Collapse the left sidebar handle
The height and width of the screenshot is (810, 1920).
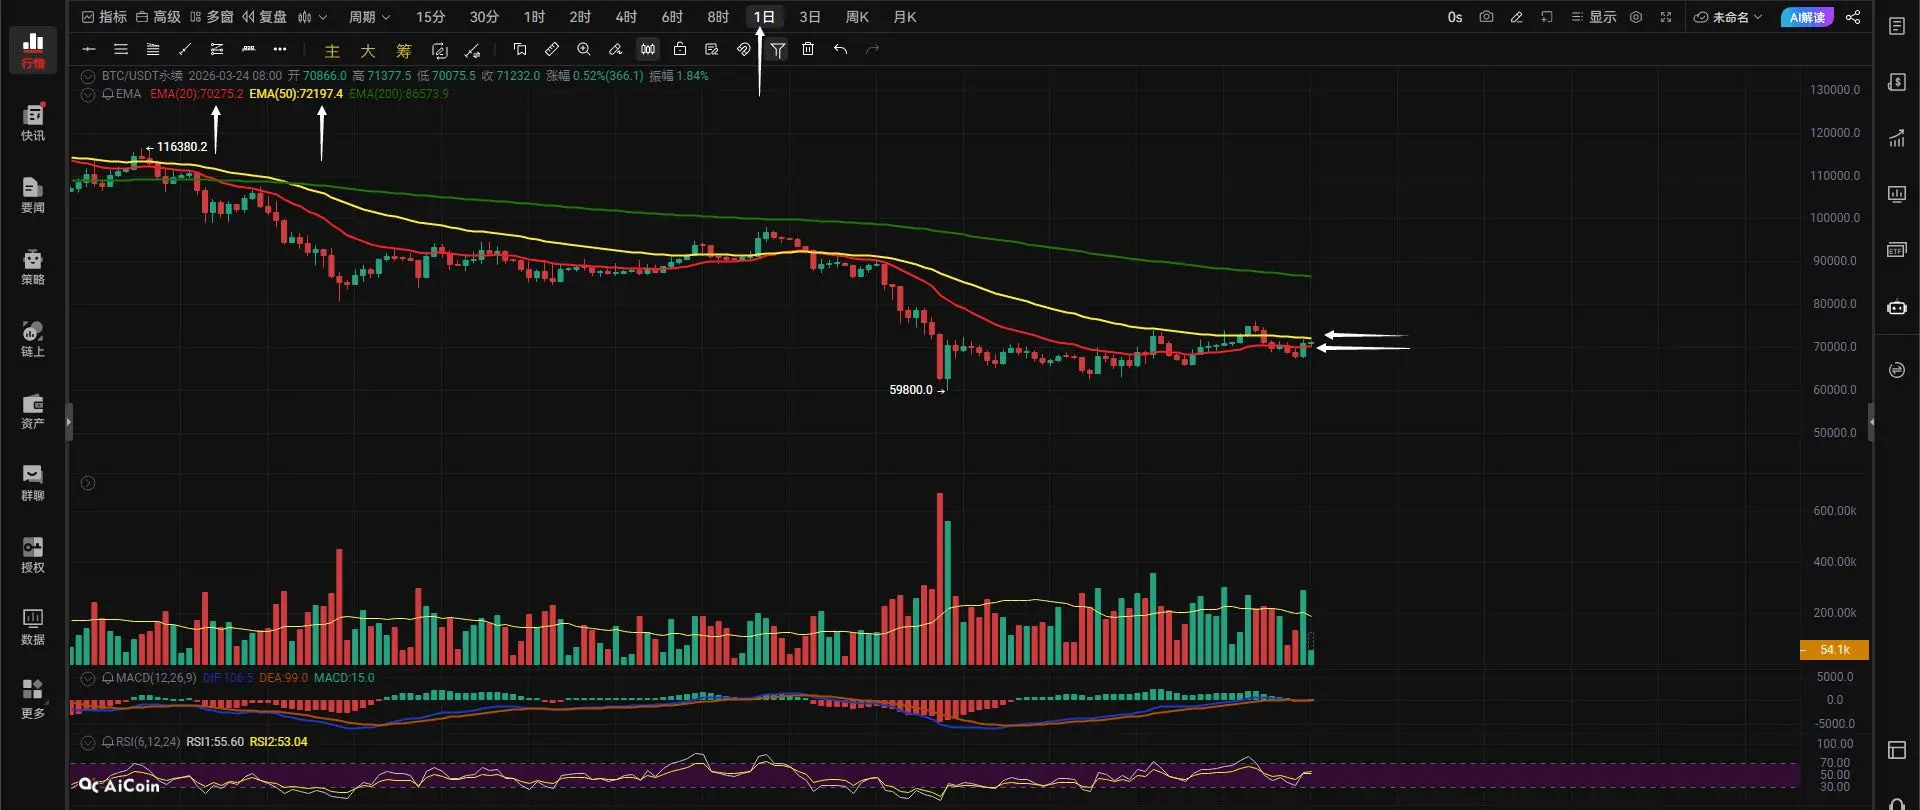68,422
